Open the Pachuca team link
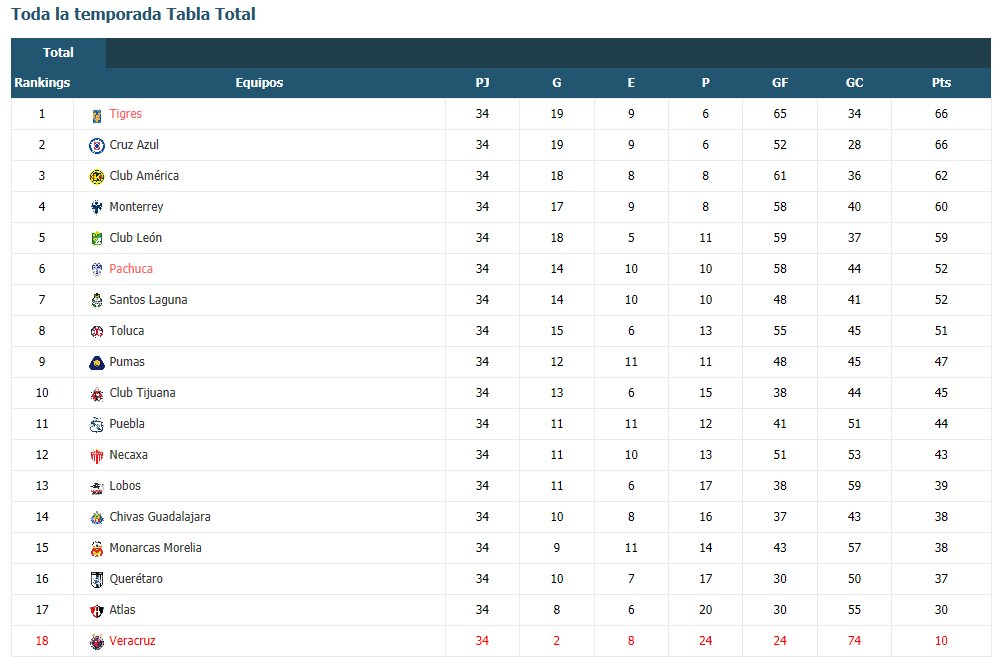This screenshot has height=664, width=1004. [131, 269]
